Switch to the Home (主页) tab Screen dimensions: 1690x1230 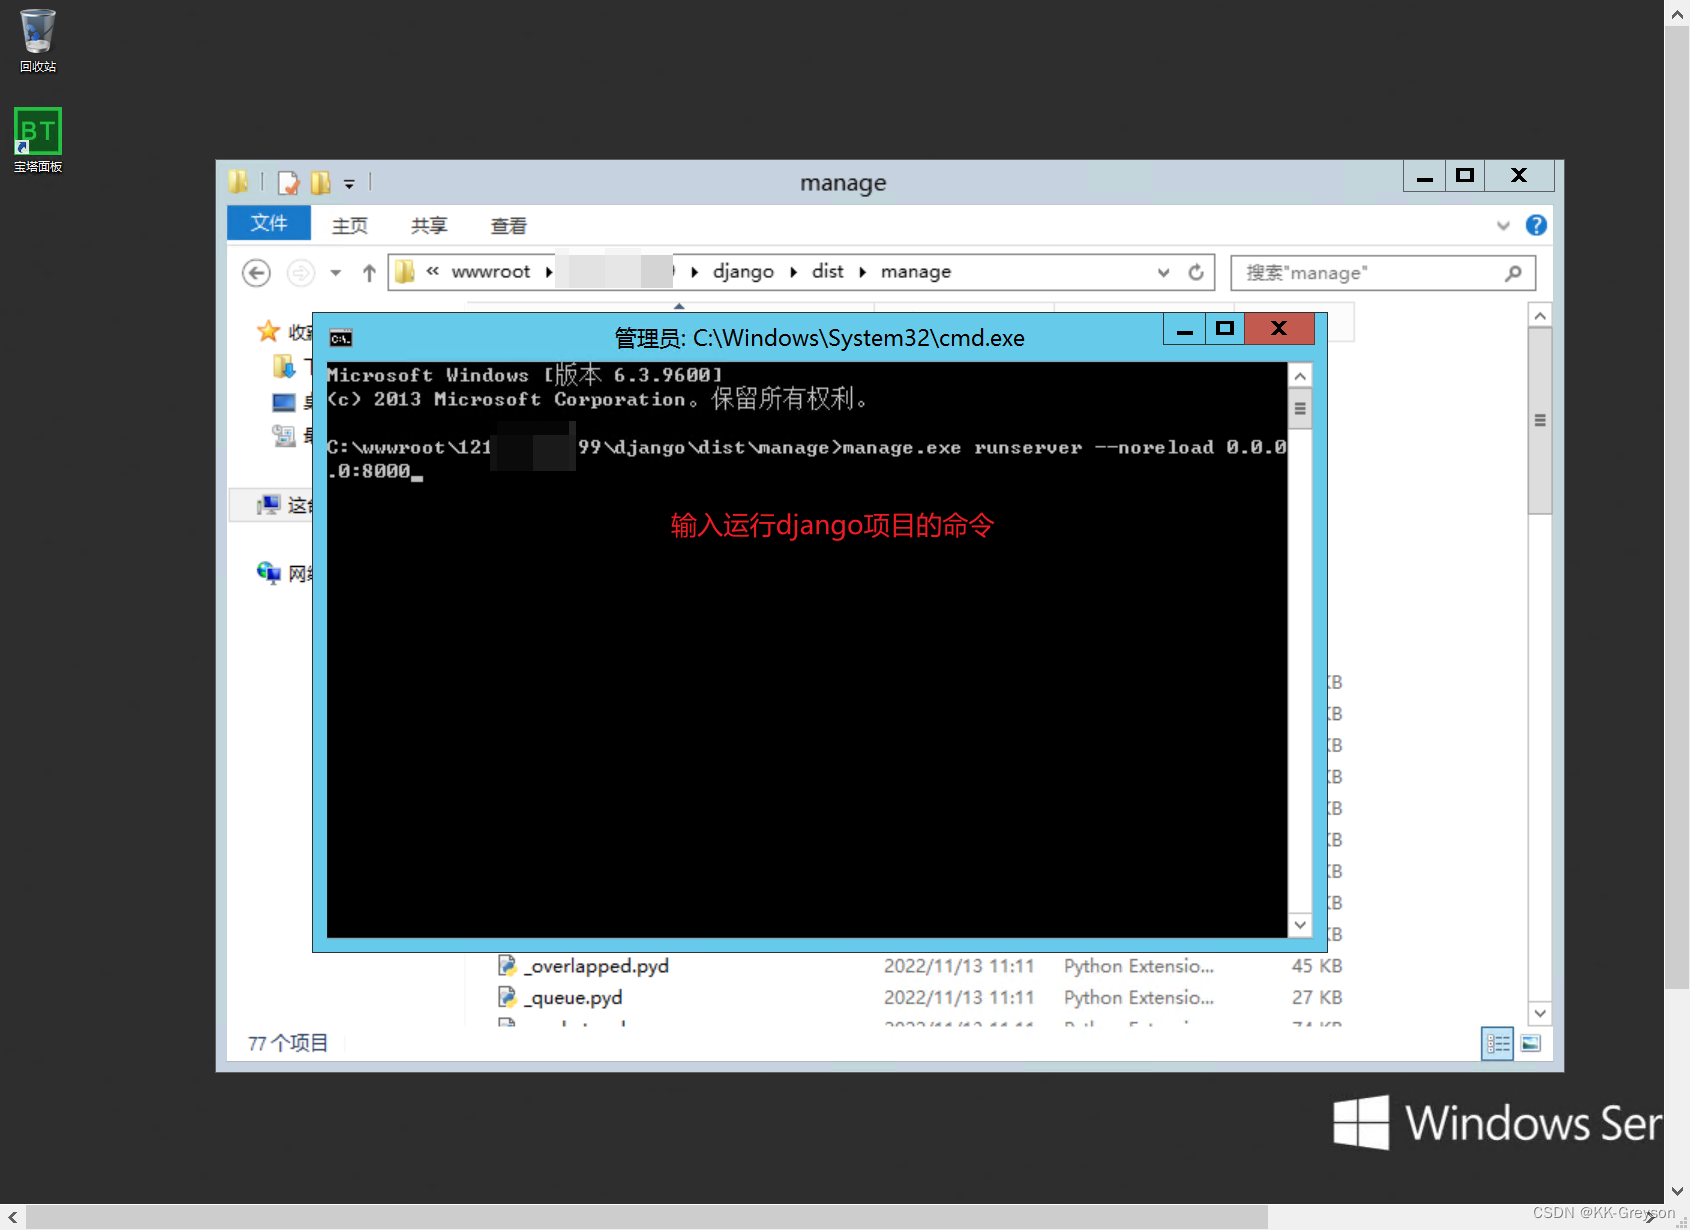point(350,226)
